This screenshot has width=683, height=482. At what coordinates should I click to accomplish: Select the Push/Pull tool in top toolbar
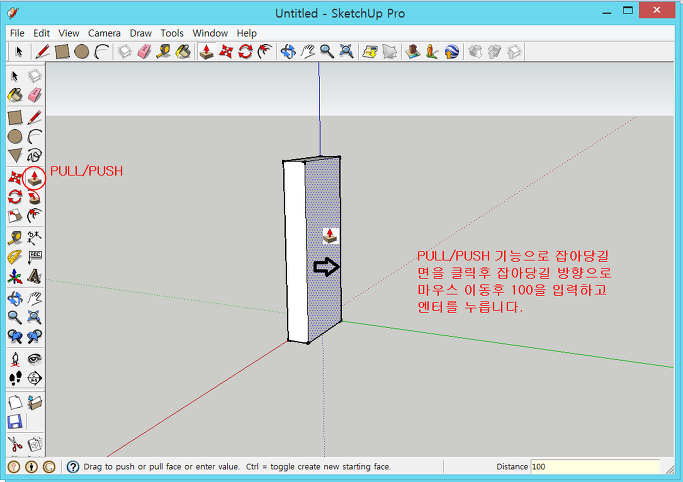206,51
